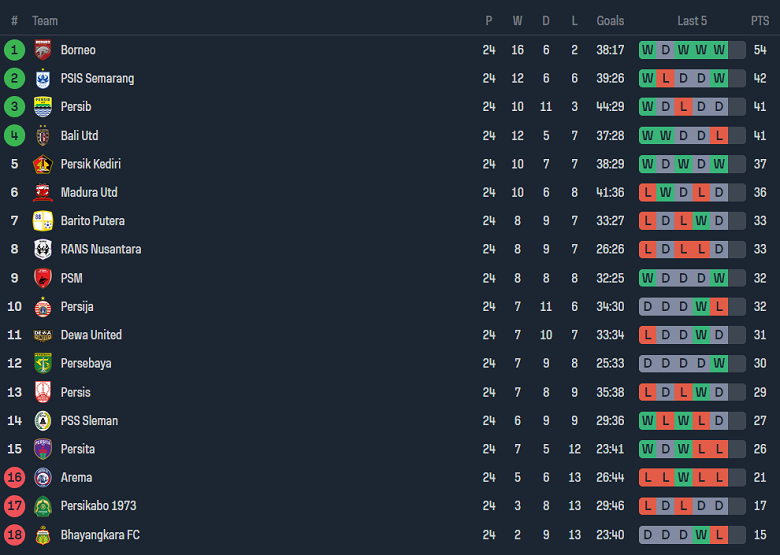Click the PSS Sleman club logo
Image resolution: width=780 pixels, height=555 pixels.
pyautogui.click(x=42, y=420)
